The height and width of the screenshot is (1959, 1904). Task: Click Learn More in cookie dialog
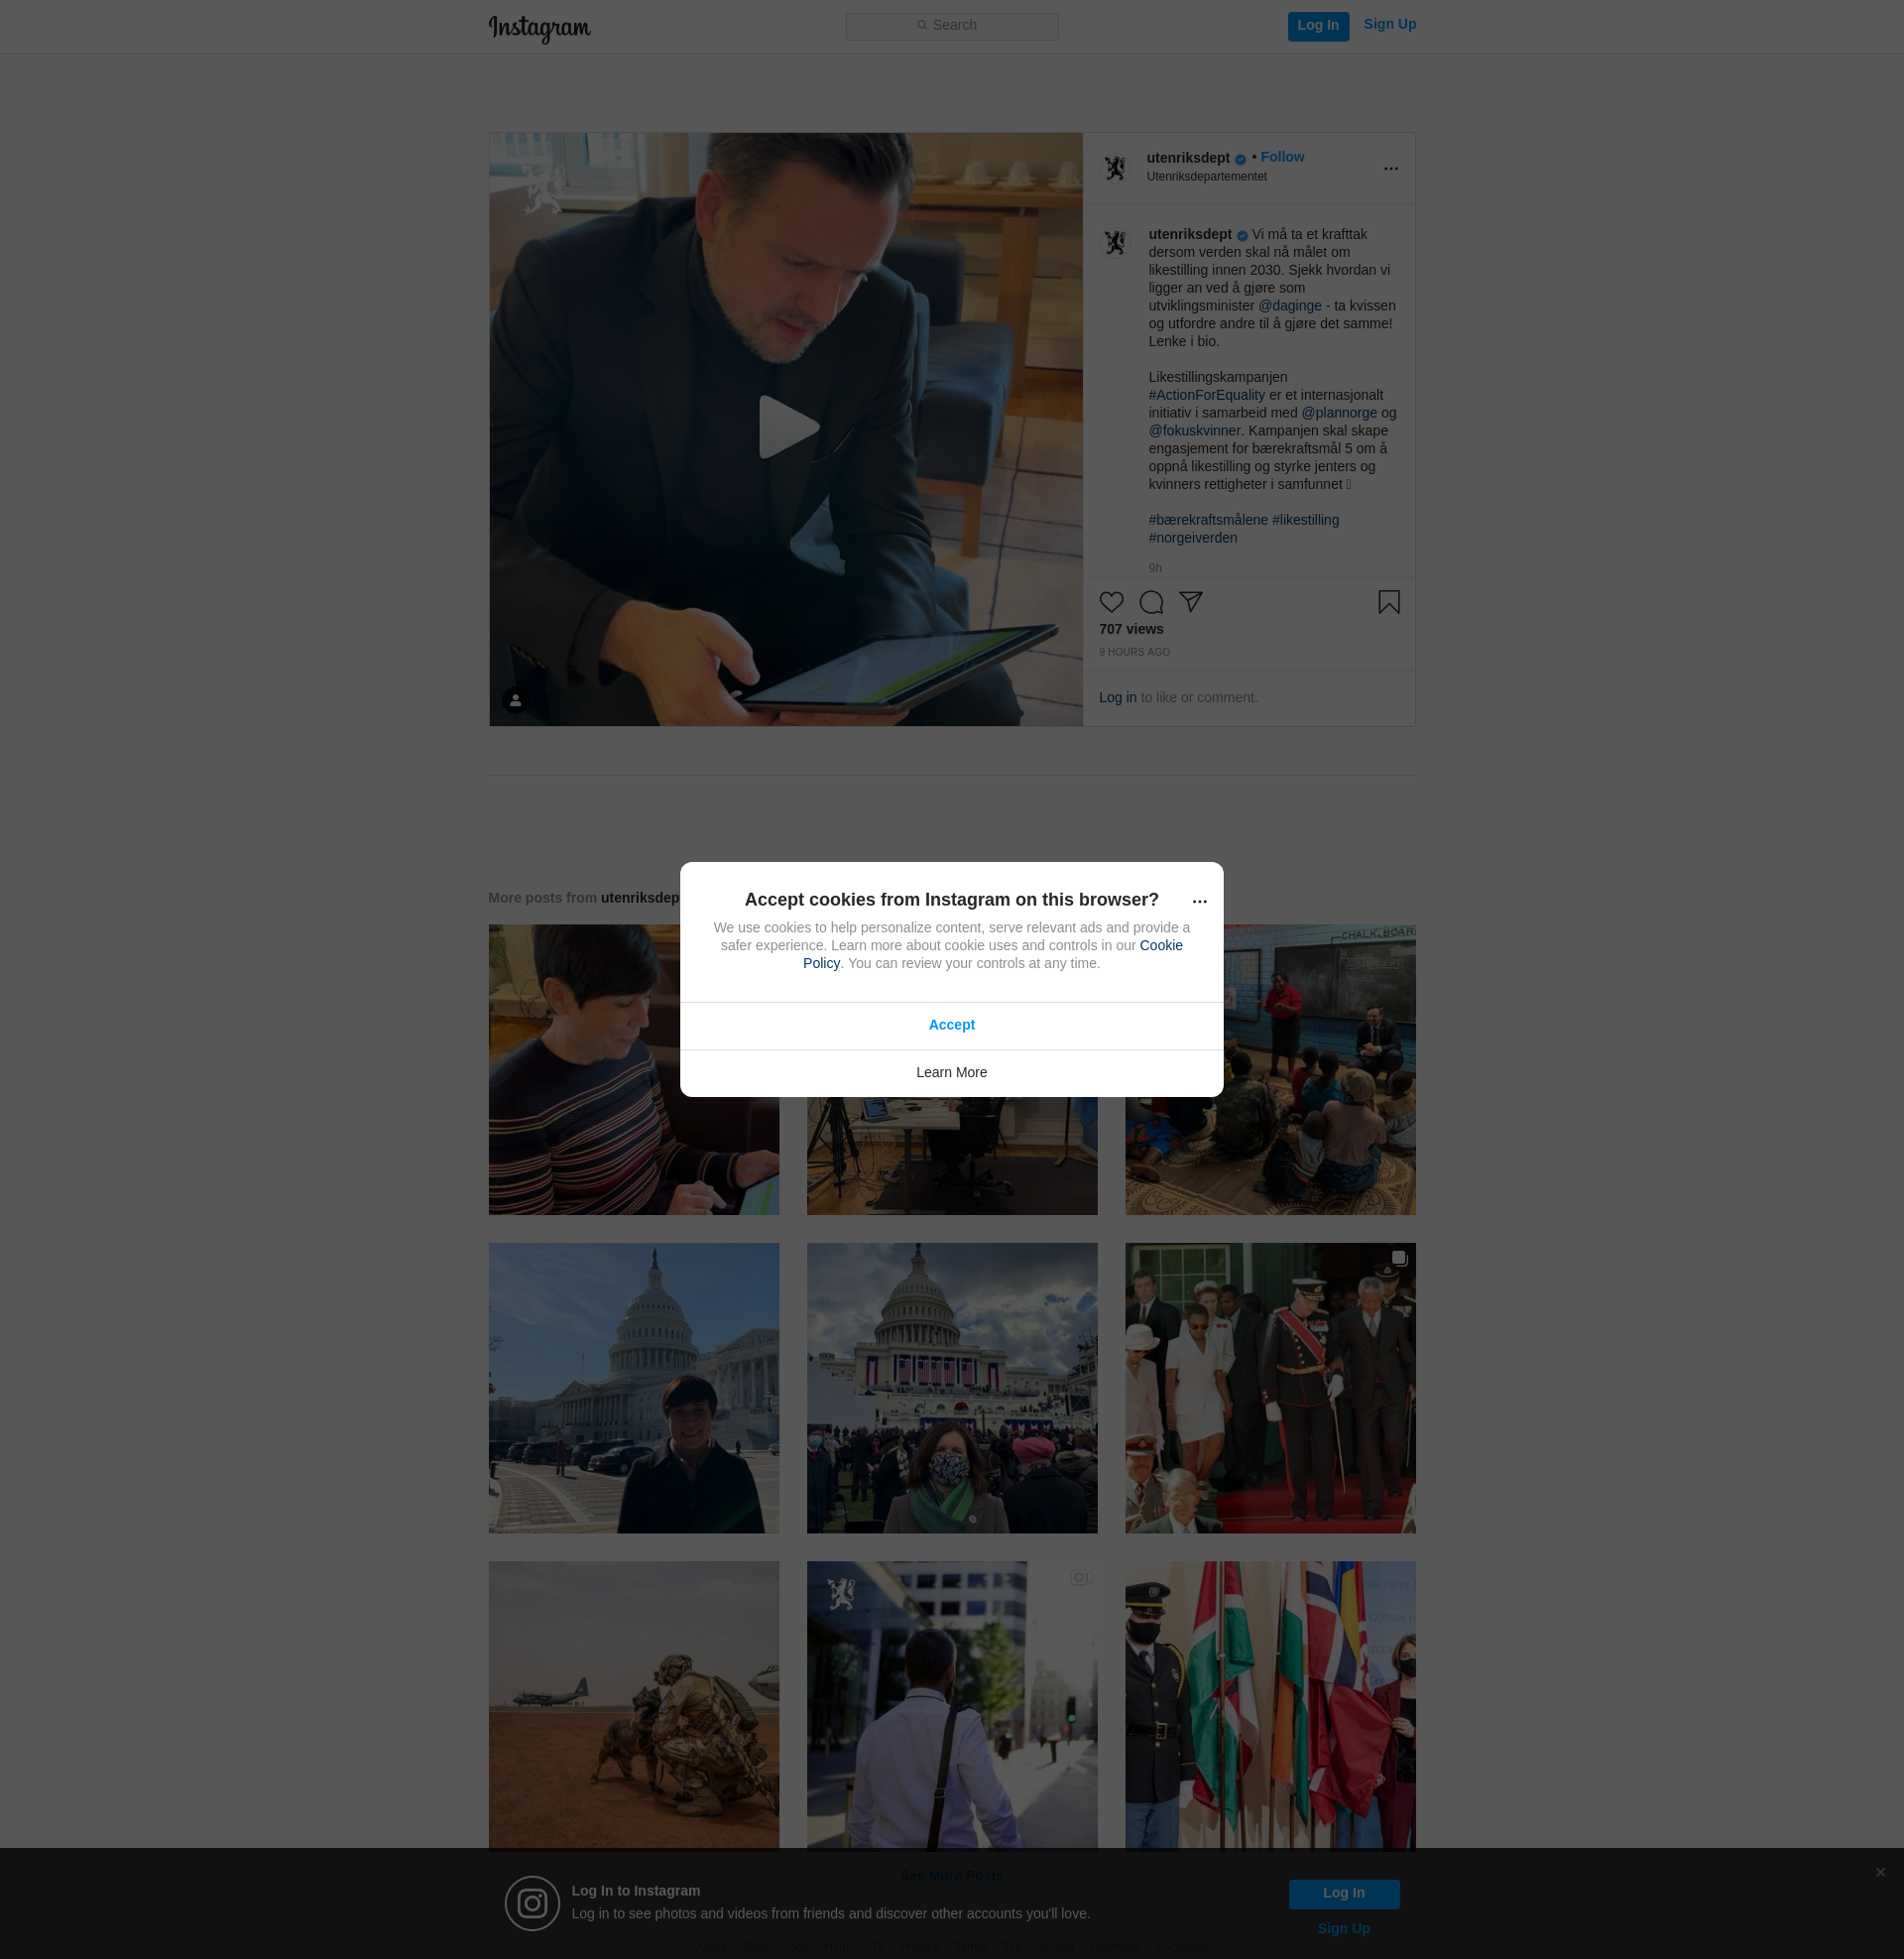click(x=951, y=1072)
